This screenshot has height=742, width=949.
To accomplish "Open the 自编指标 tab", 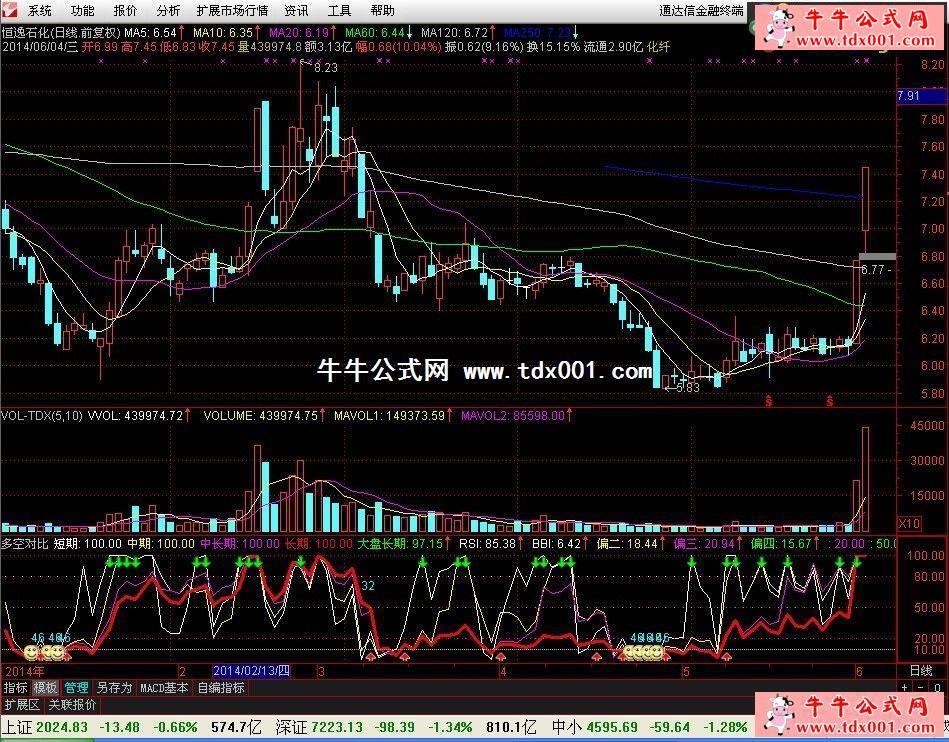I will click(x=220, y=688).
